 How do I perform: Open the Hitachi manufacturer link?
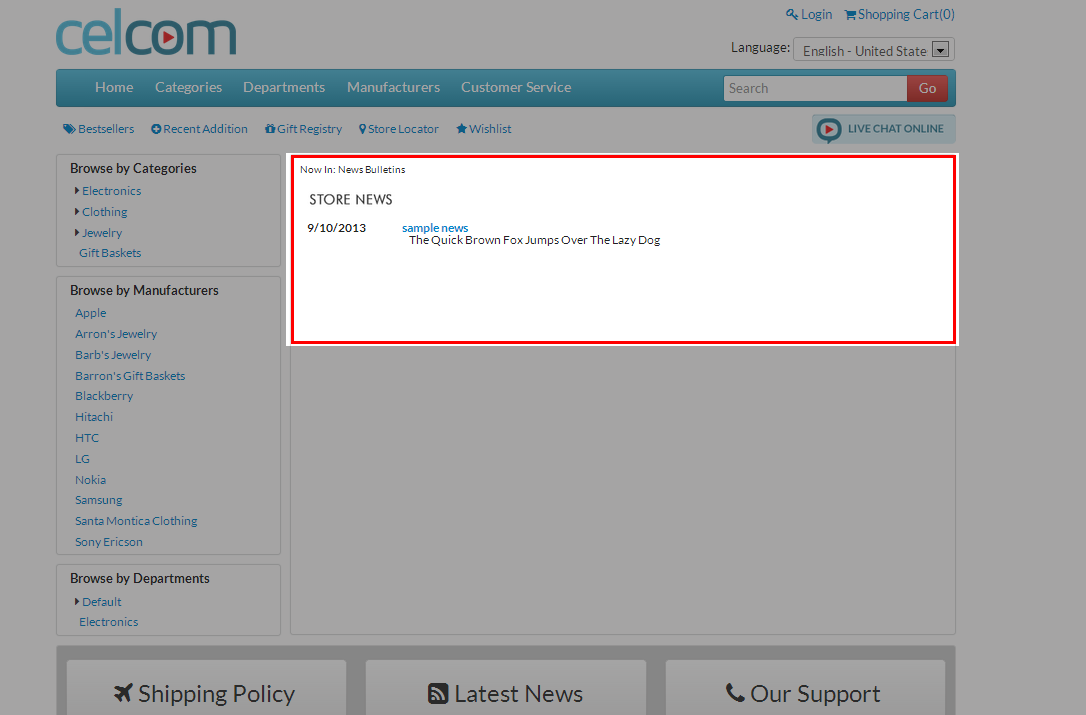click(94, 417)
